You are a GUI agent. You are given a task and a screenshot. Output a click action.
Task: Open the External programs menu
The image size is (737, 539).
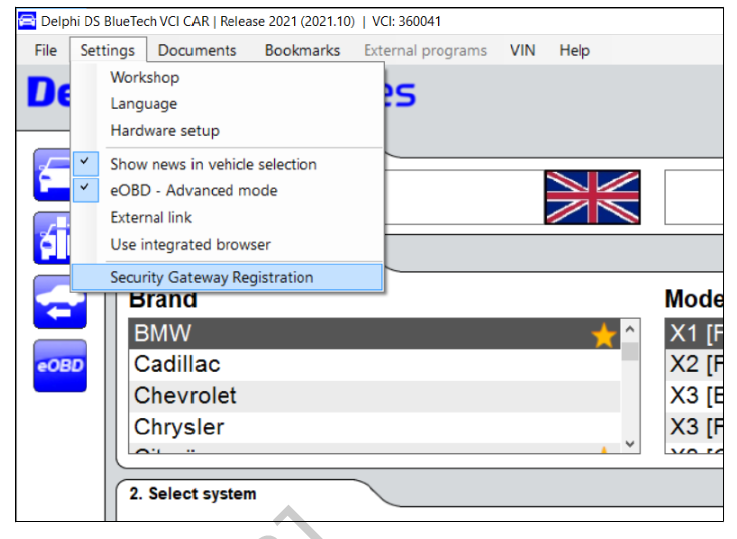point(425,50)
